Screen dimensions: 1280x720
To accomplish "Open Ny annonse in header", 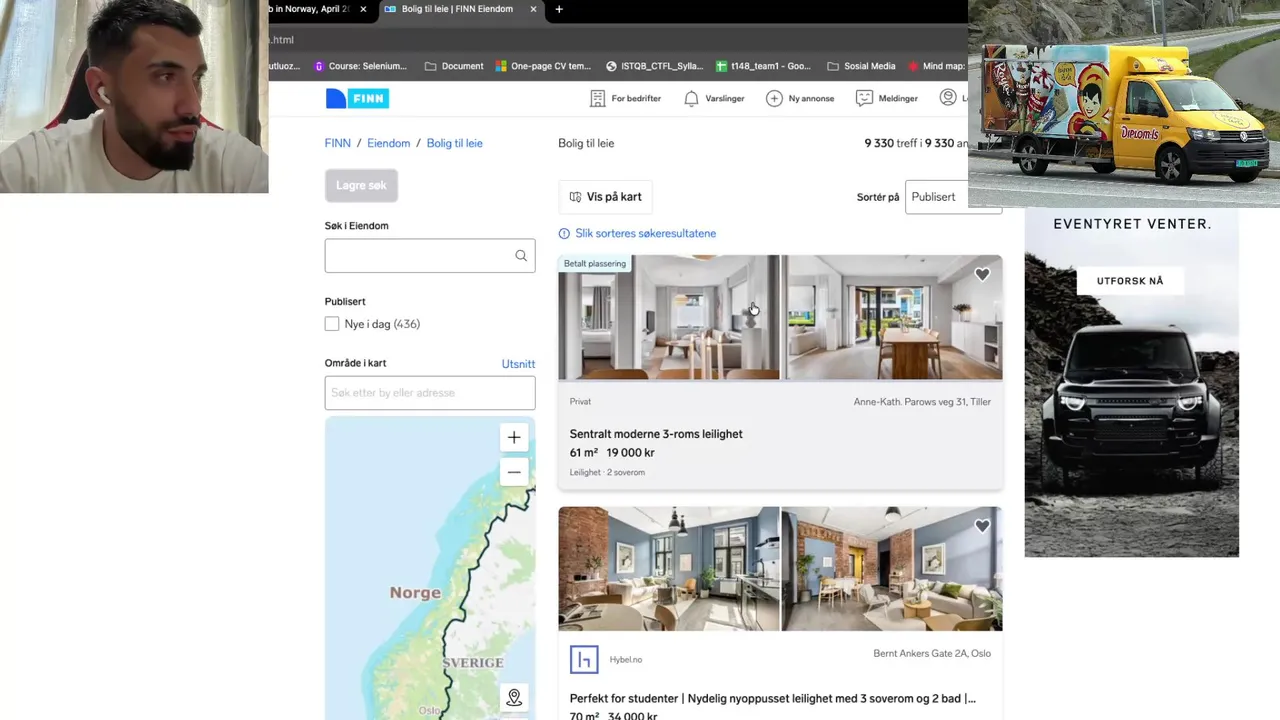I will [800, 98].
